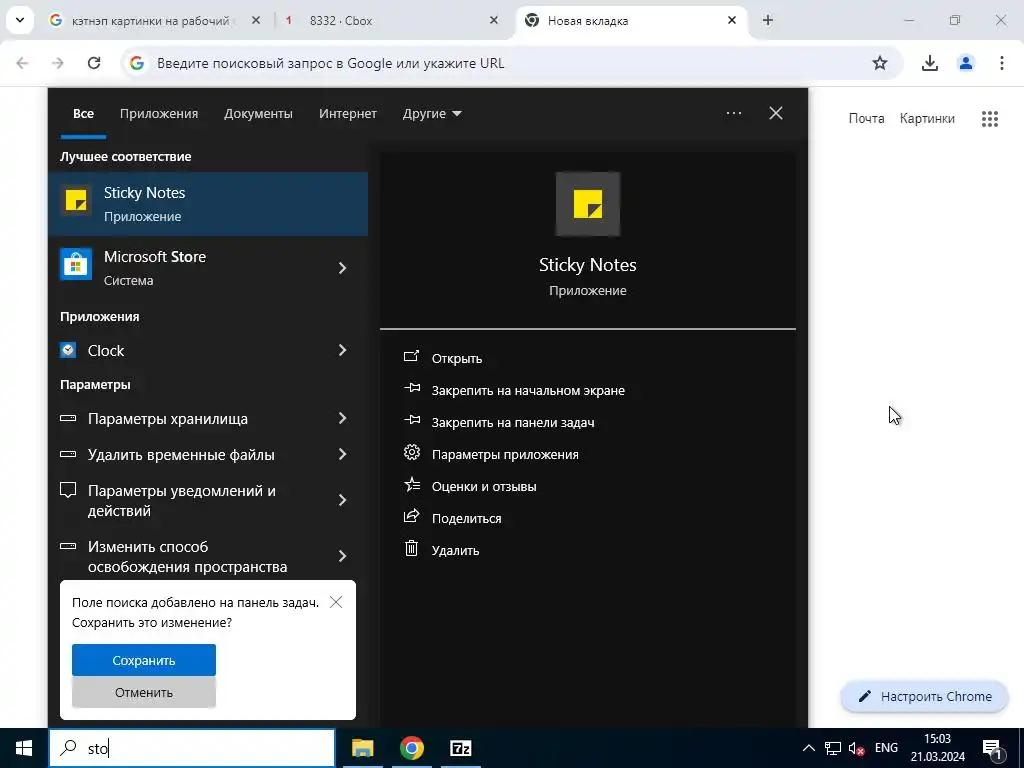Click the large Sticky Notes preview icon
Image resolution: width=1024 pixels, height=768 pixels.
pyautogui.click(x=588, y=204)
